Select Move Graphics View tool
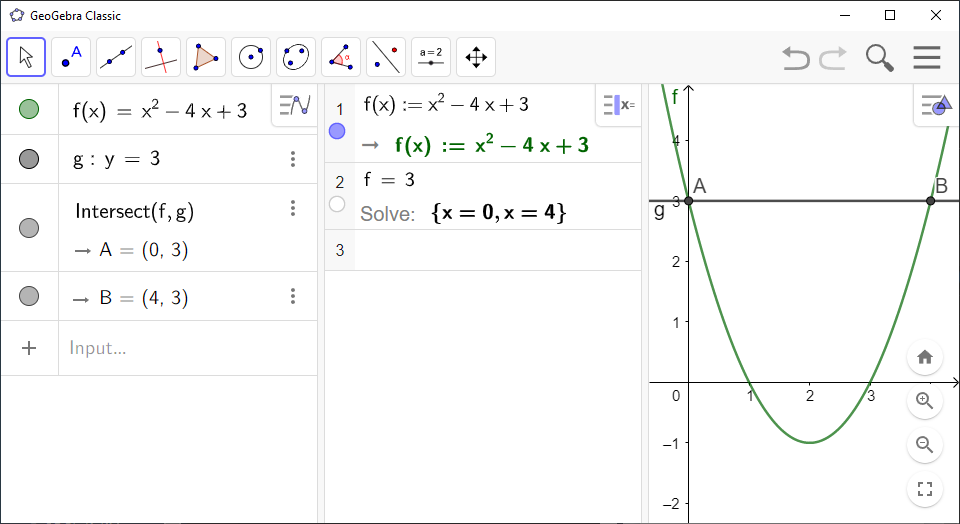The image size is (960, 524). (x=476, y=57)
